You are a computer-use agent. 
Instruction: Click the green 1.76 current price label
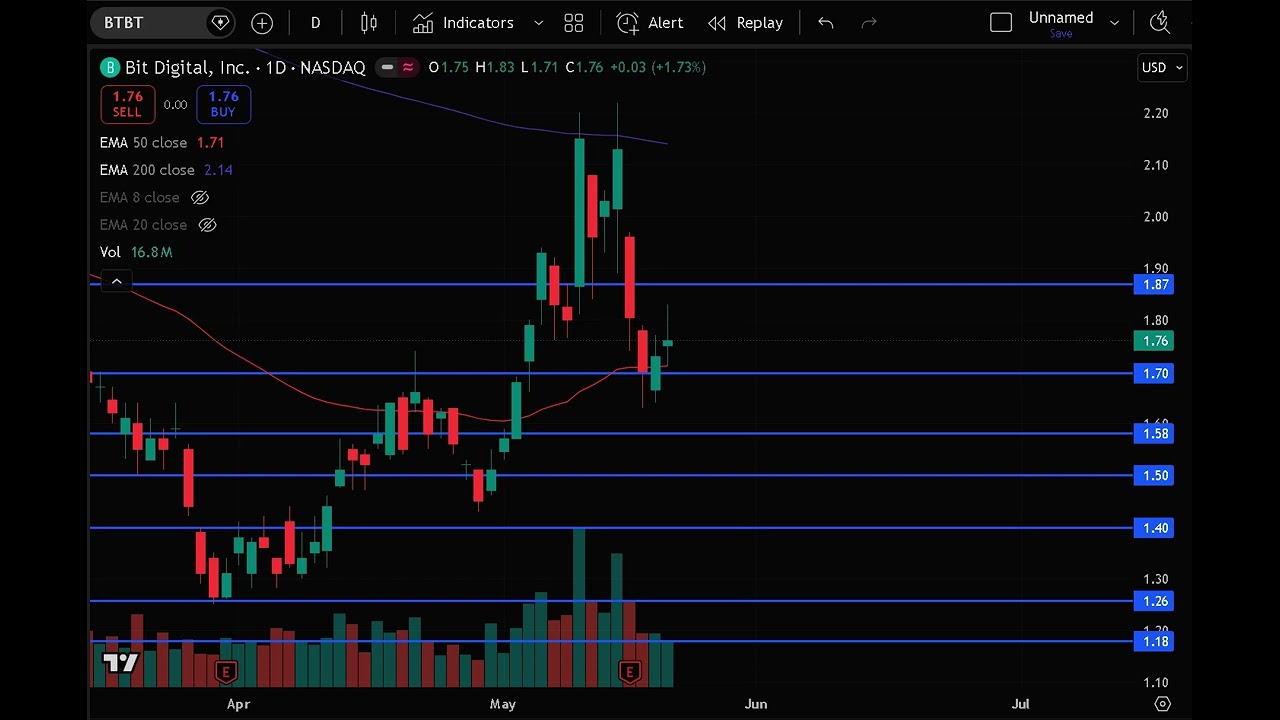point(1154,341)
